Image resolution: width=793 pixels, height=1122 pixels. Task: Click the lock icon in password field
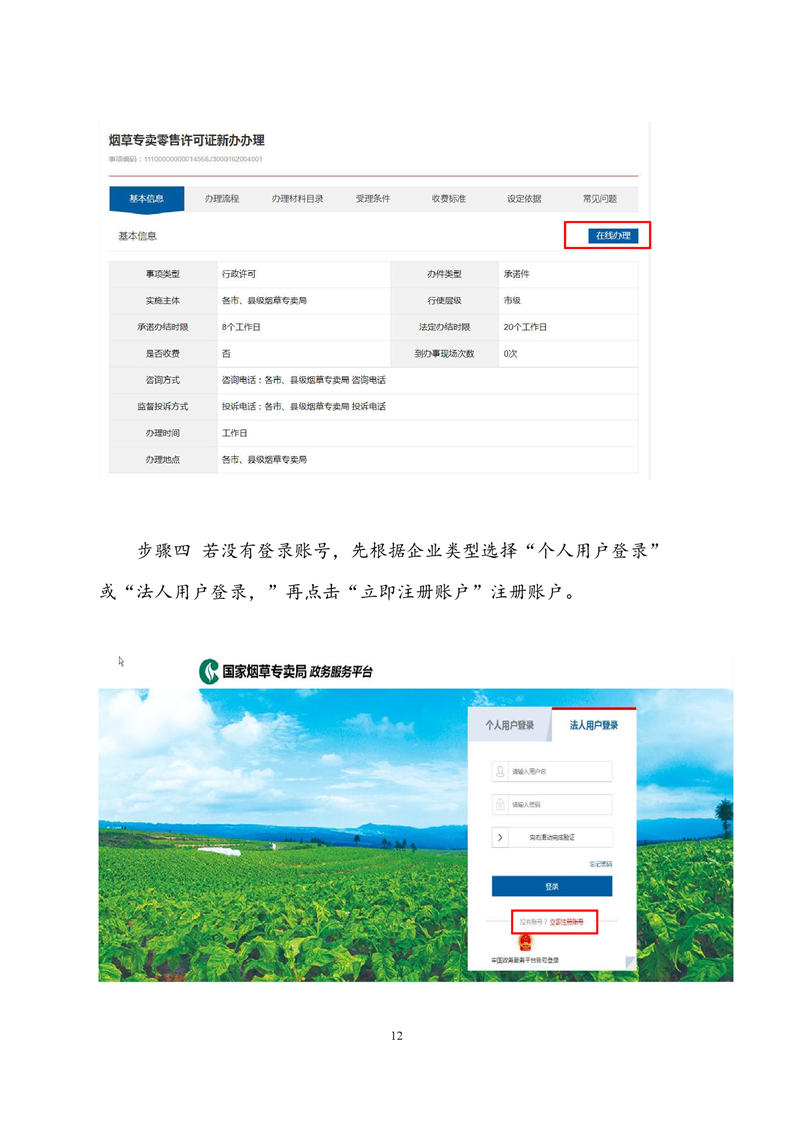(x=500, y=804)
